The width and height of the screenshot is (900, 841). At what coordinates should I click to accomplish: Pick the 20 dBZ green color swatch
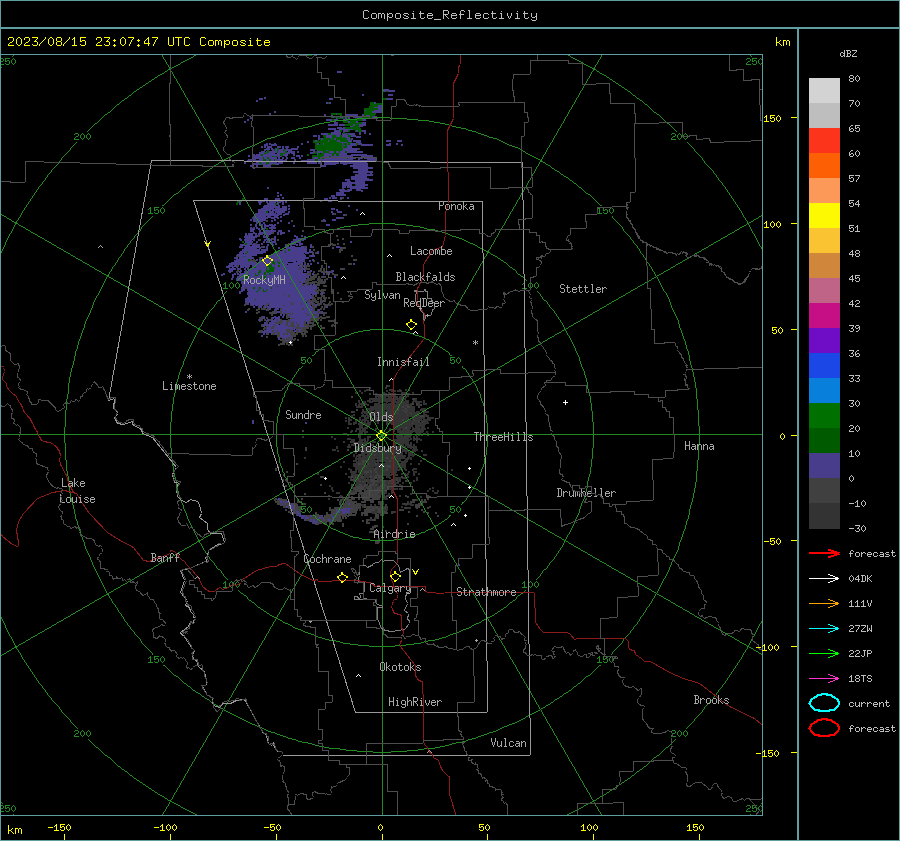pyautogui.click(x=824, y=441)
